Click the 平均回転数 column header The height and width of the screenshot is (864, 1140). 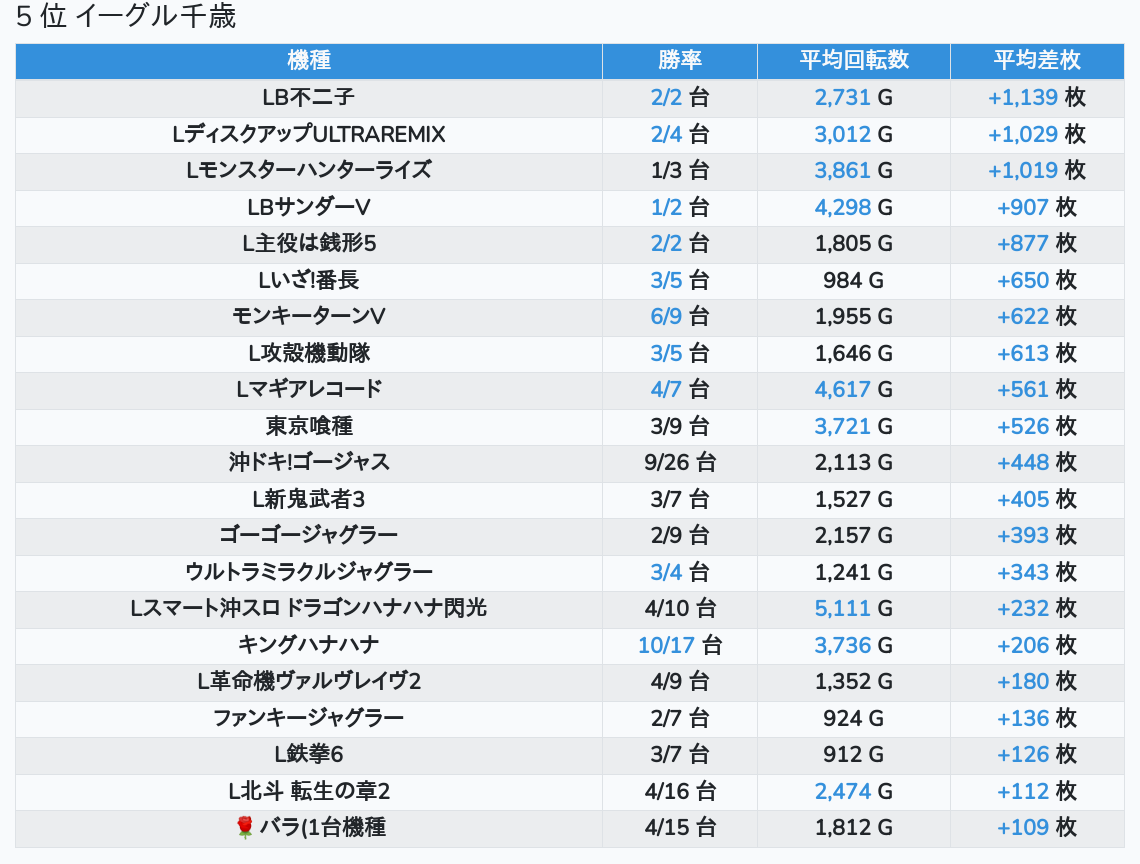[853, 60]
